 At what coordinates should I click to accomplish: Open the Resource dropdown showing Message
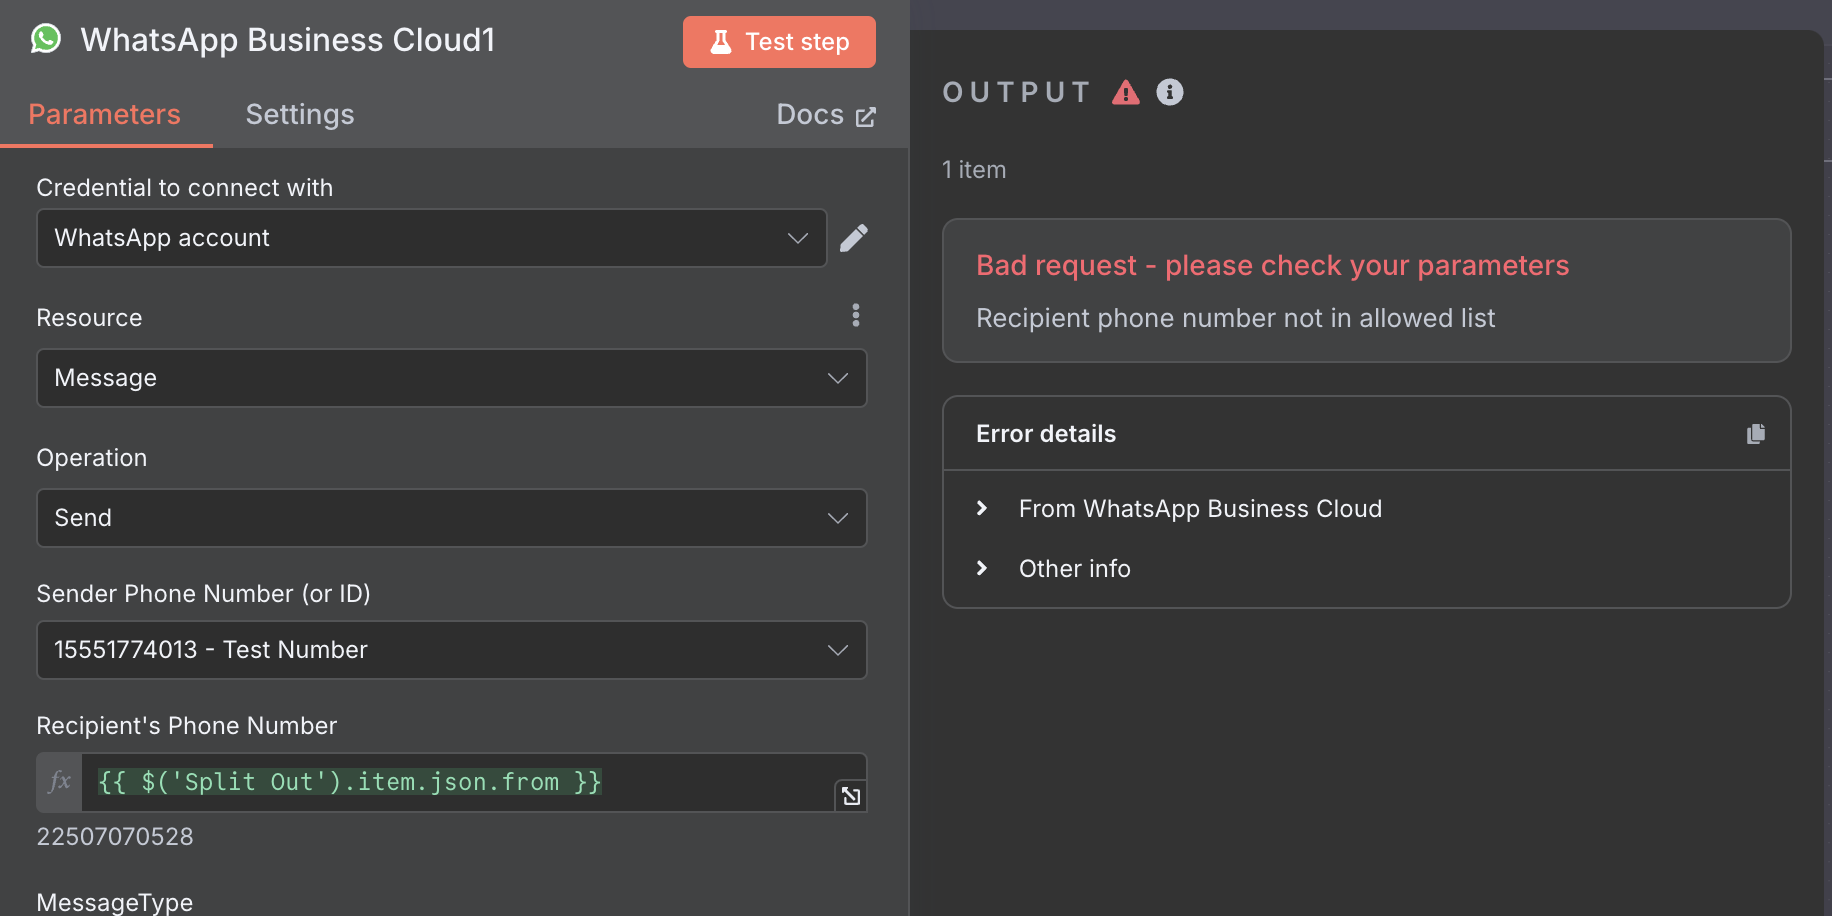pos(452,378)
